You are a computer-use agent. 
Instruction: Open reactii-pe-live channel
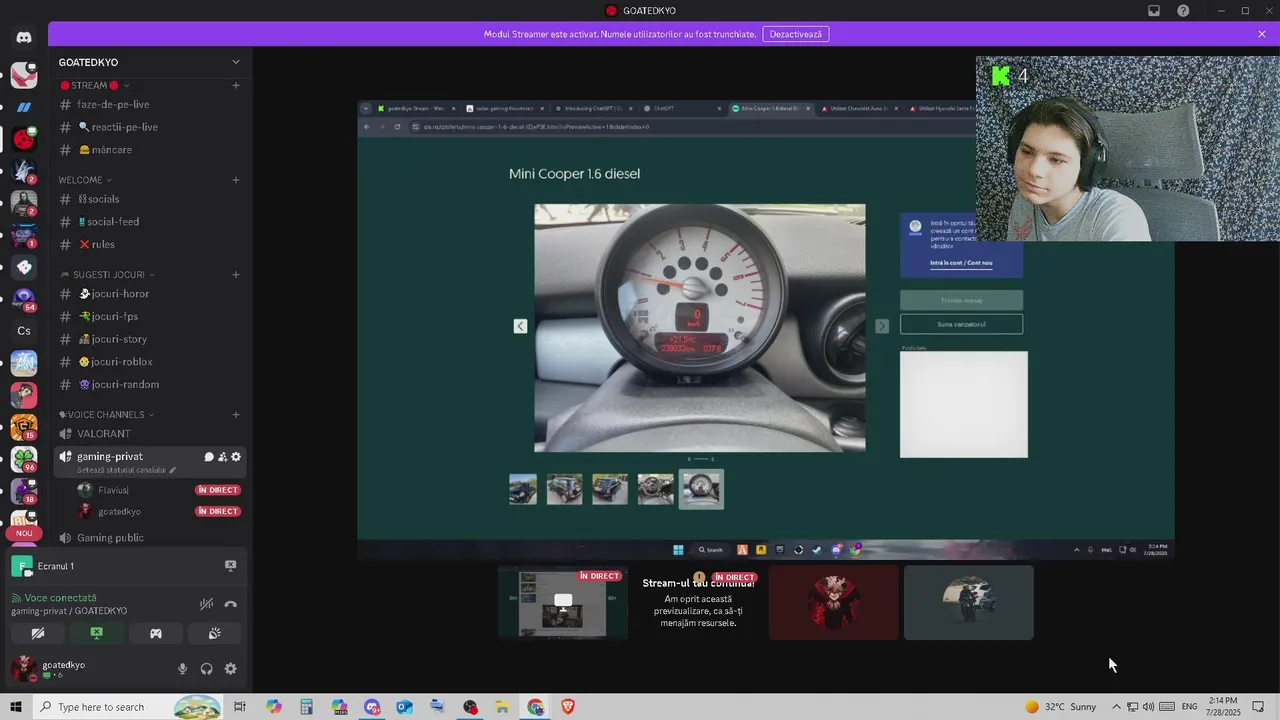pos(150,127)
